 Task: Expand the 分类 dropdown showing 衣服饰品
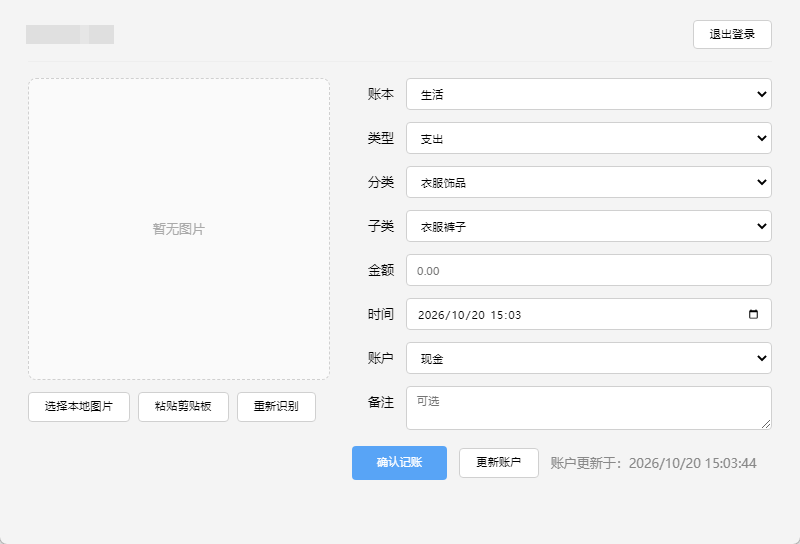(589, 182)
